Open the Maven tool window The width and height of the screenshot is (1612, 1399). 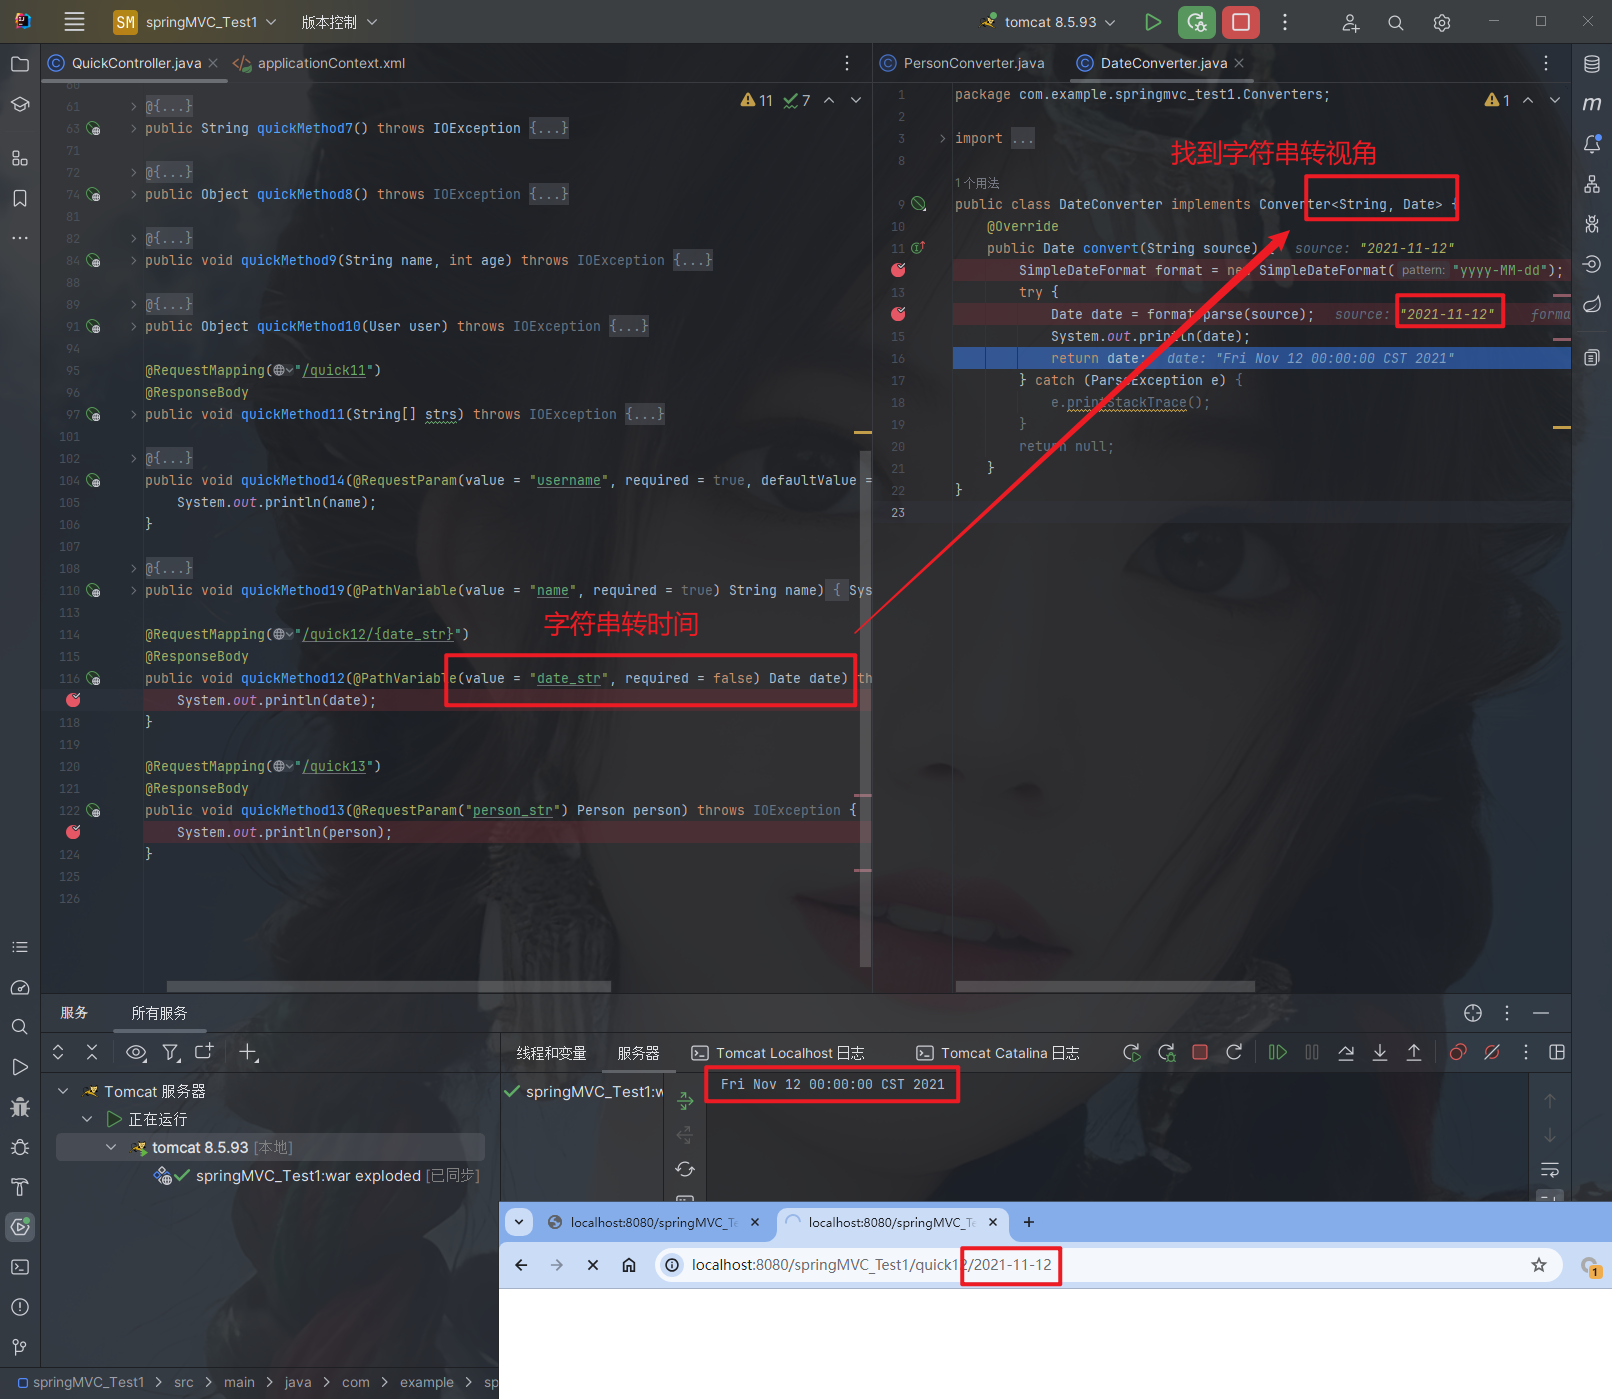click(x=1592, y=104)
